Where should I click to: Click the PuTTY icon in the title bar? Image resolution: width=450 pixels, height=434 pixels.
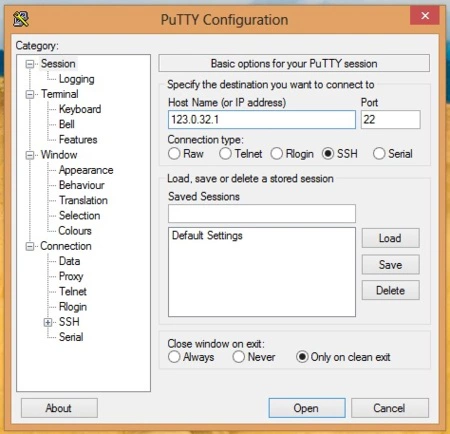(21, 19)
